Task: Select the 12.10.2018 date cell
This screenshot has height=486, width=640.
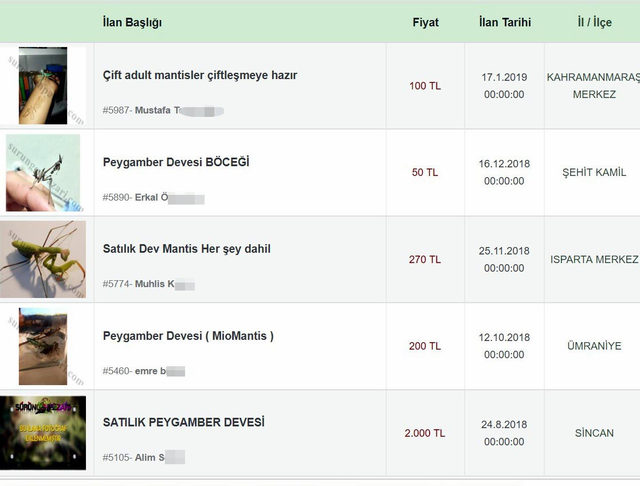Action: (x=504, y=346)
